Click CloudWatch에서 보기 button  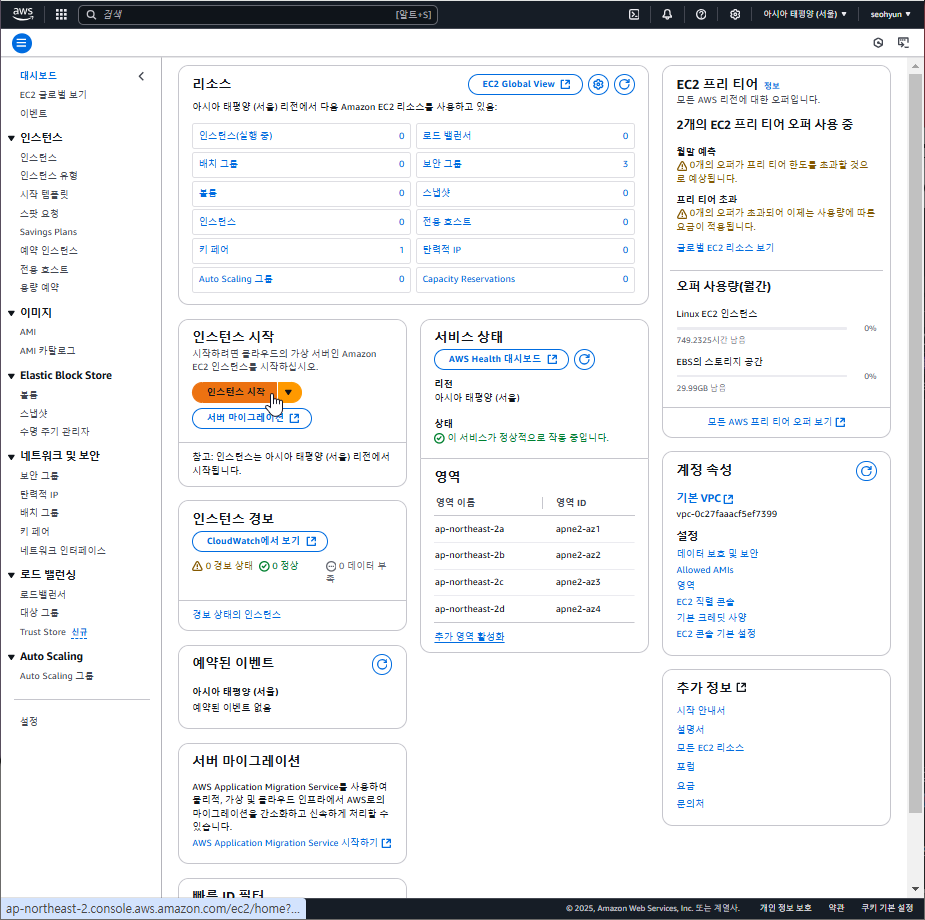click(x=260, y=541)
